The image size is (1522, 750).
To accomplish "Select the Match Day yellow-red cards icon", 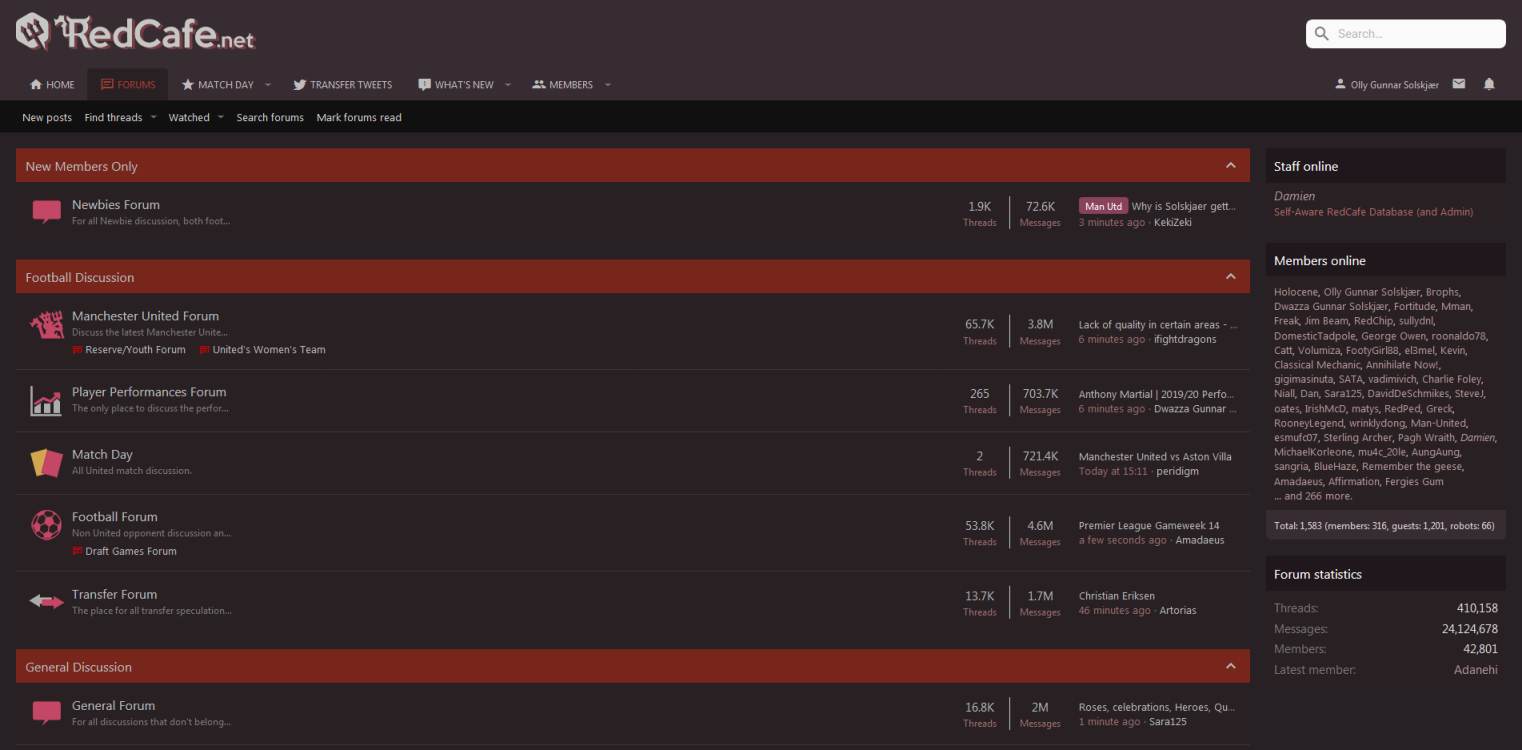I will click(46, 463).
